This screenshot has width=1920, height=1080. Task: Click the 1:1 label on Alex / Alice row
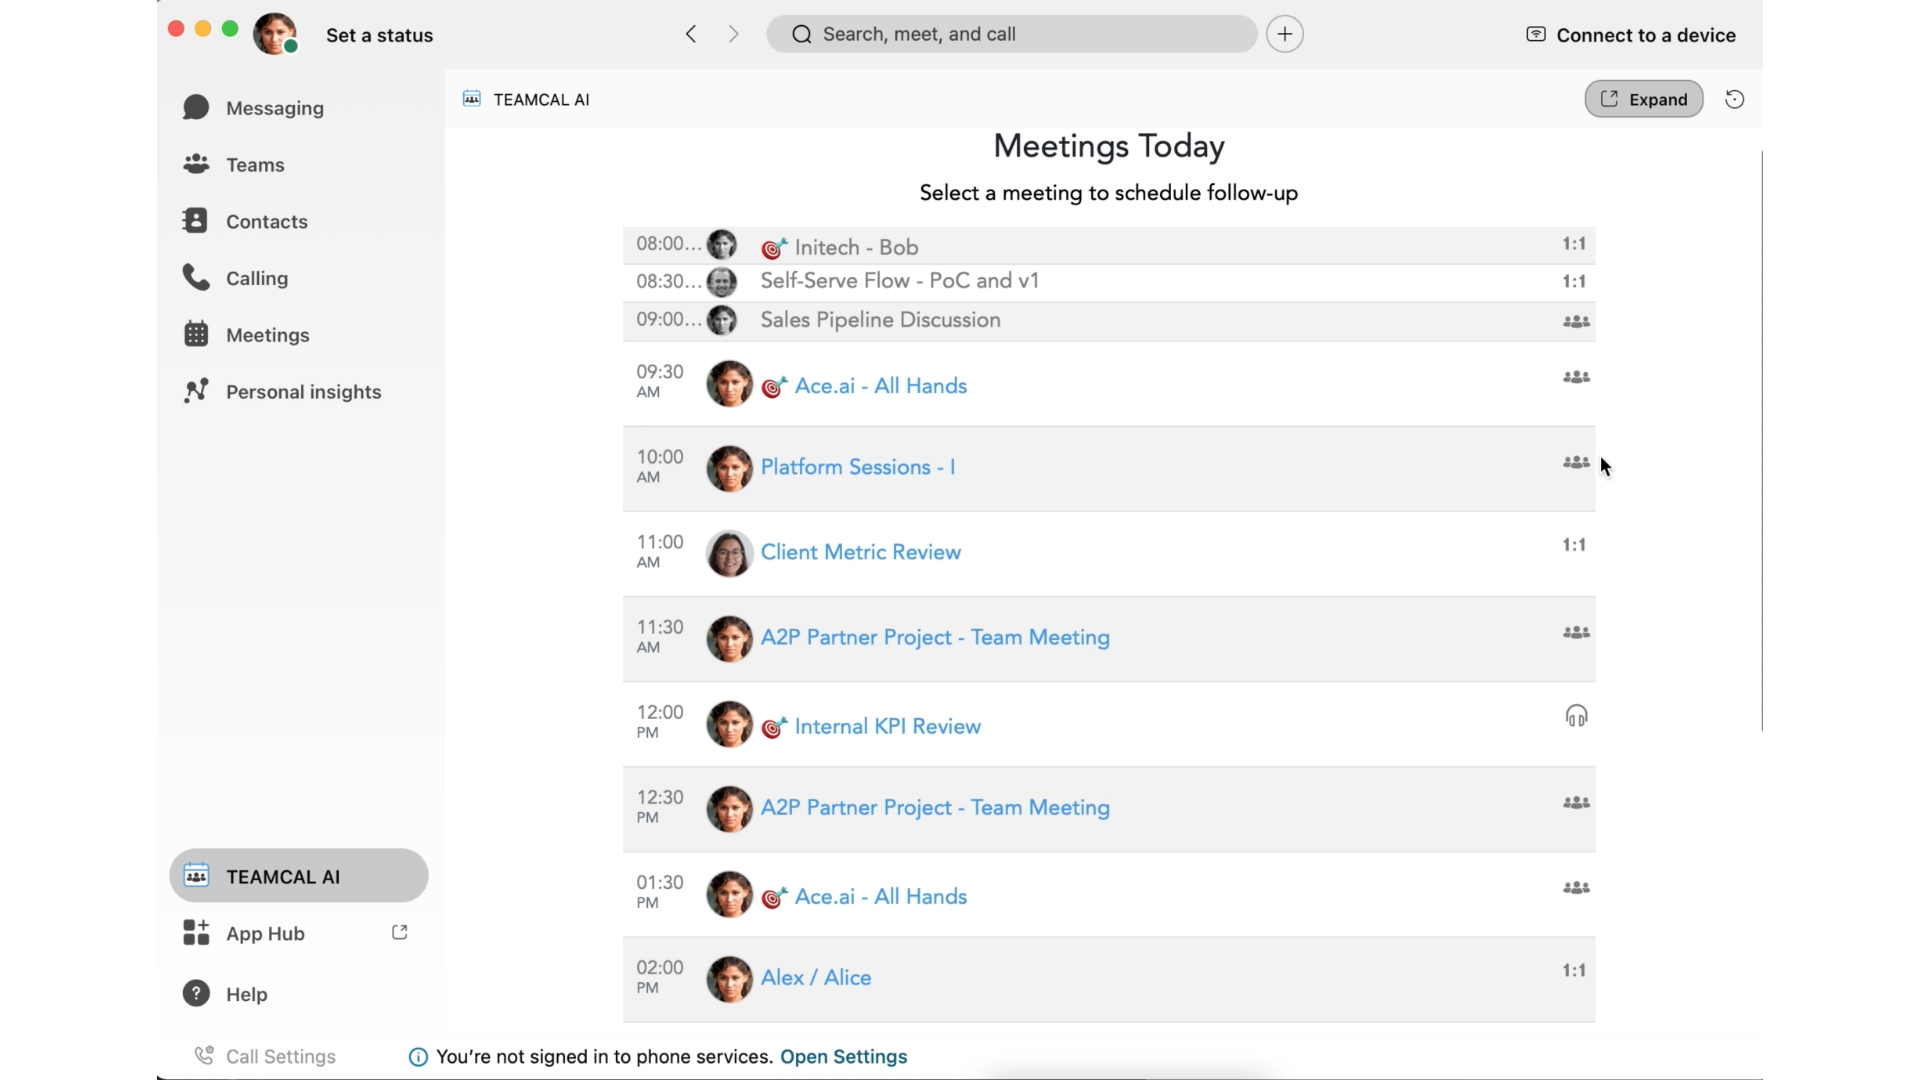(1574, 970)
